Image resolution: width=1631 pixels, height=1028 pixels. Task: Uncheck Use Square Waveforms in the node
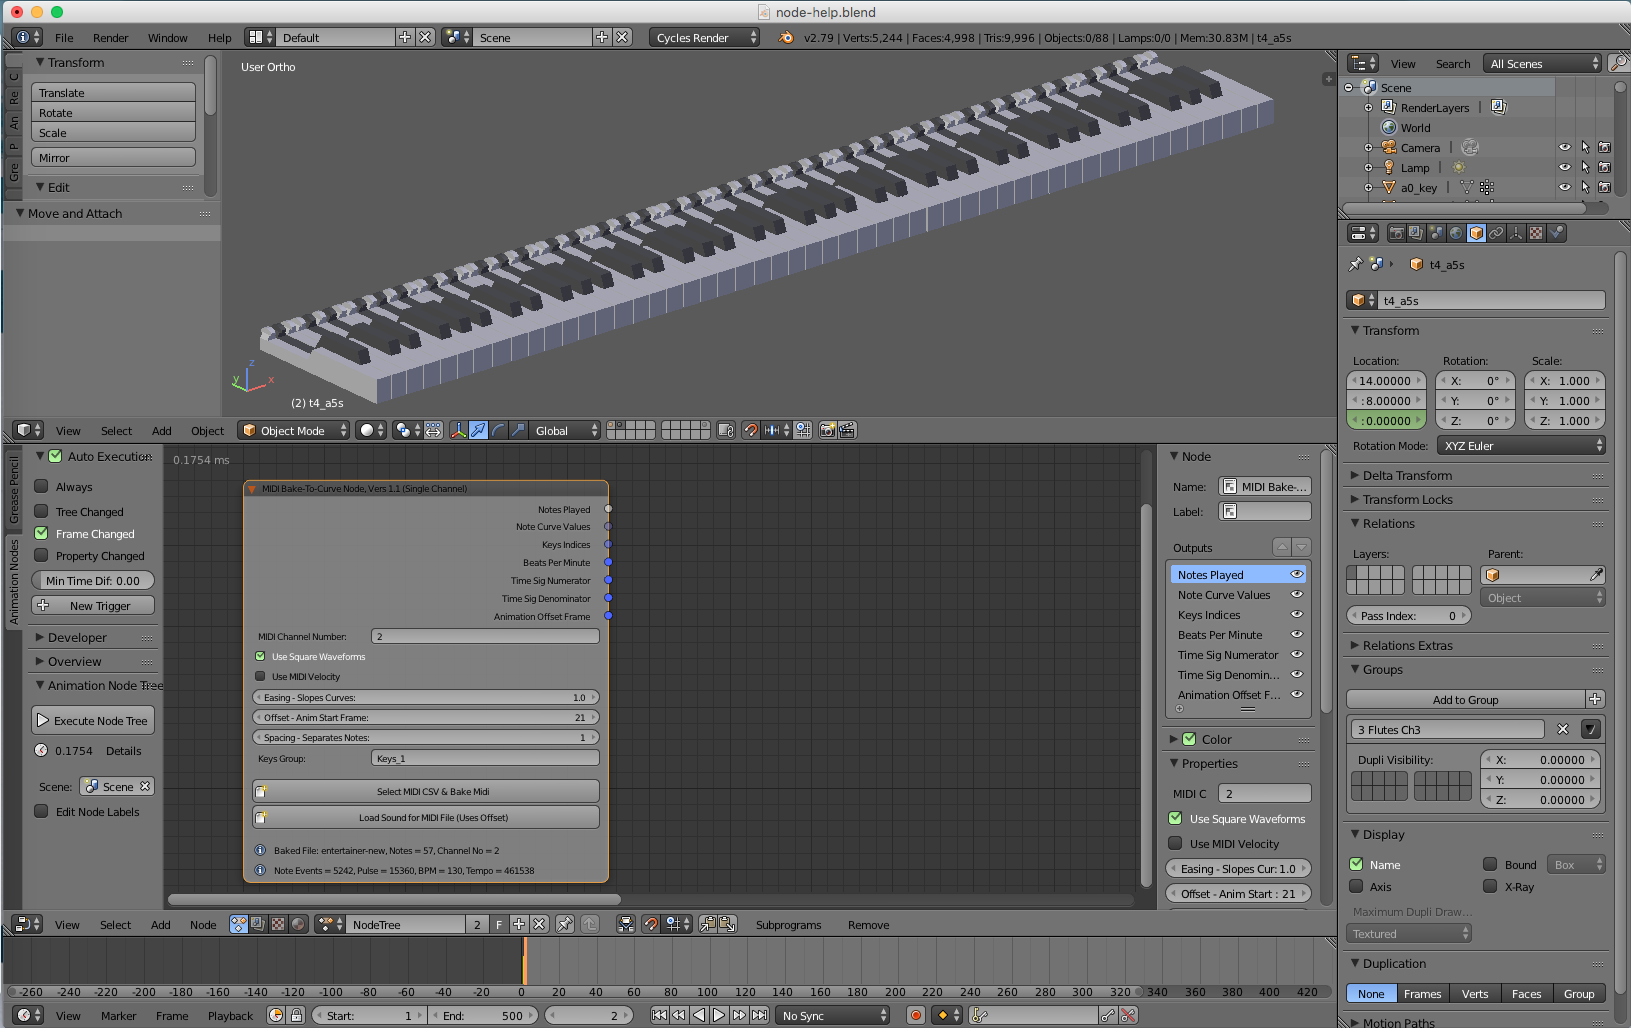260,657
